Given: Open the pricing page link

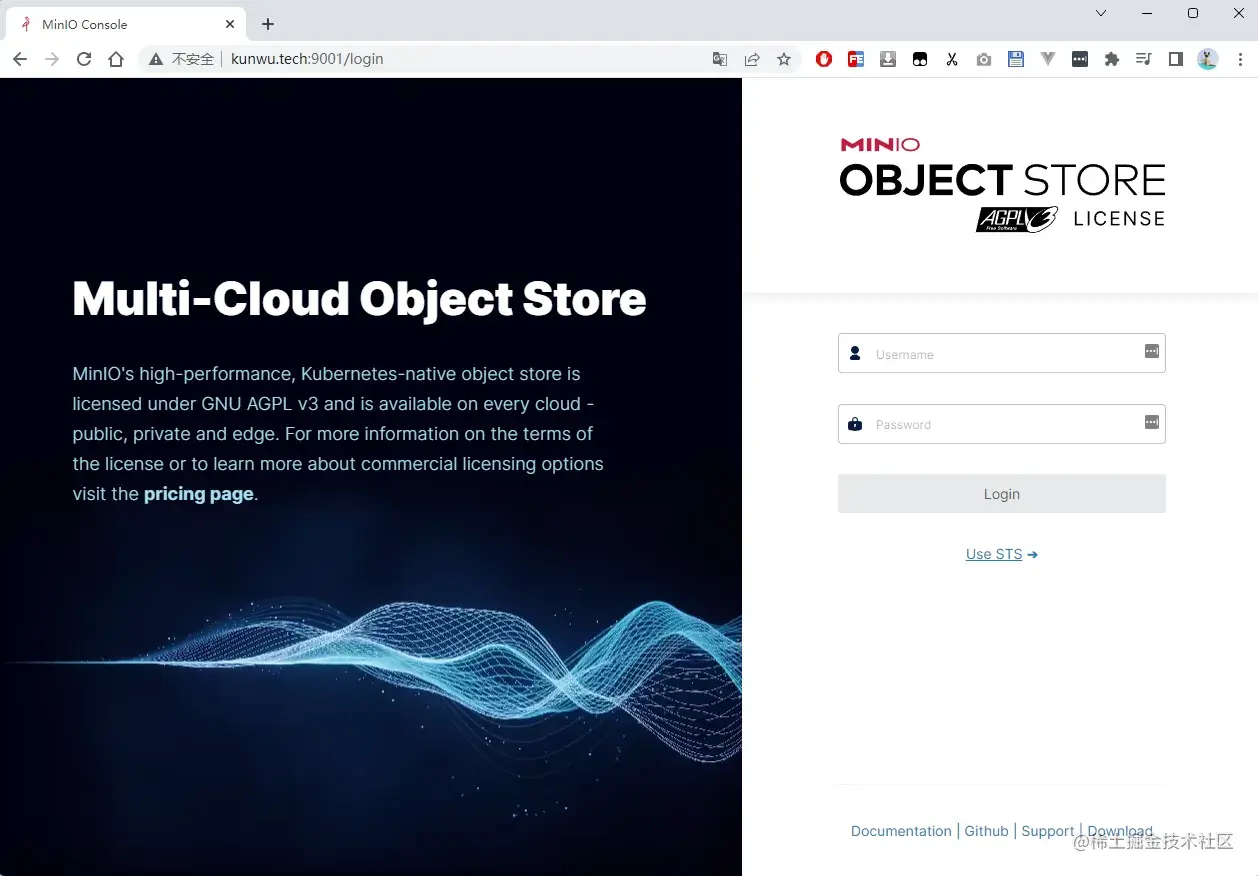Looking at the screenshot, I should click(199, 494).
